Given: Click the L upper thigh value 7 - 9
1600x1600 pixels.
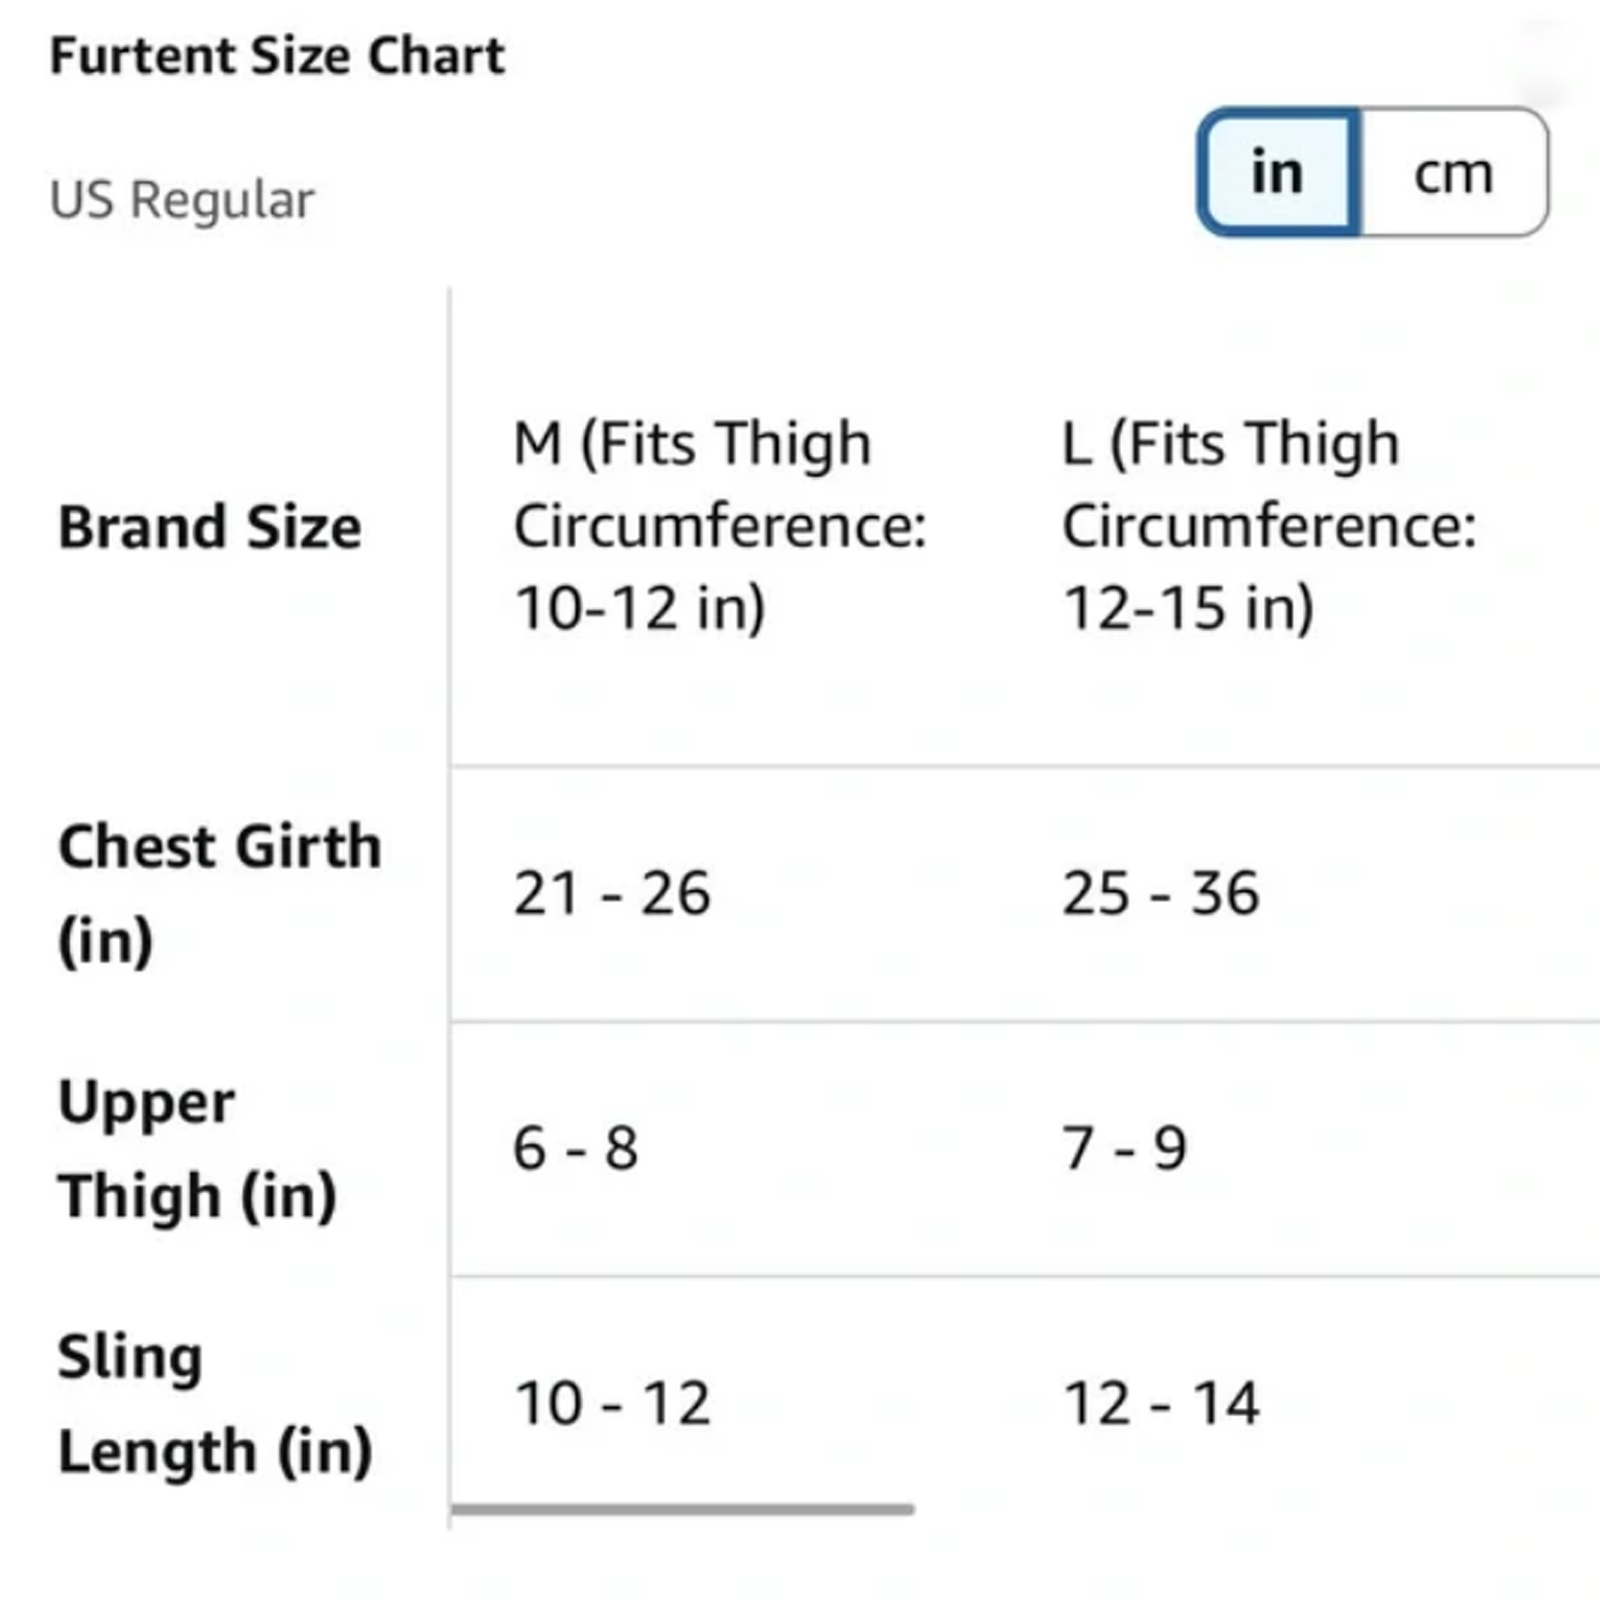Looking at the screenshot, I should point(1124,1148).
